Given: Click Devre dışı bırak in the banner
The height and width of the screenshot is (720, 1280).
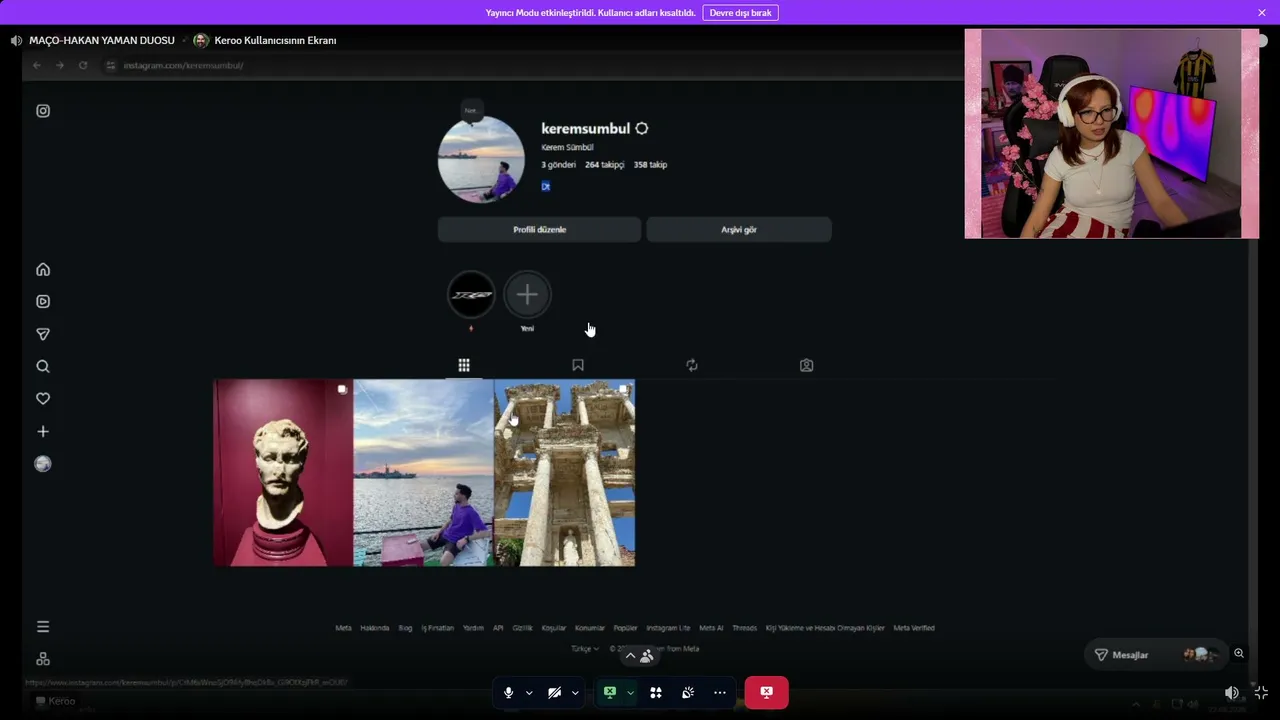Looking at the screenshot, I should point(741,13).
